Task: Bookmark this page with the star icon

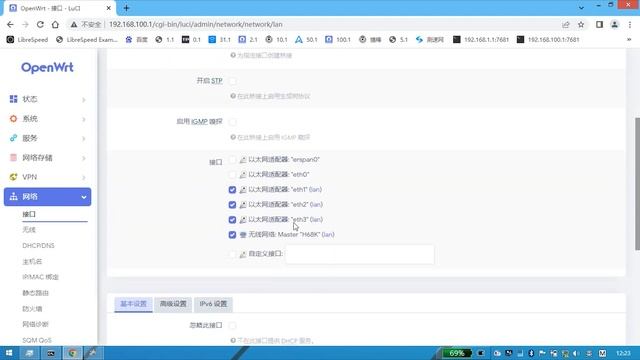Action: (x=581, y=24)
